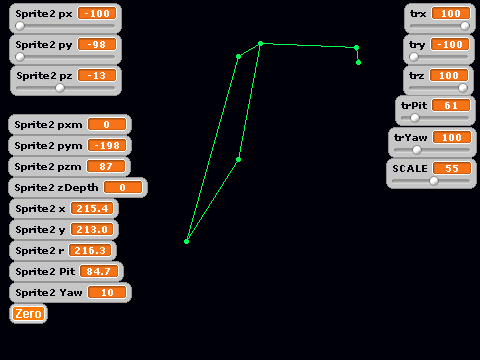This screenshot has width=480, height=360.
Task: Click the trYaw slider knob
Action: pos(417,150)
